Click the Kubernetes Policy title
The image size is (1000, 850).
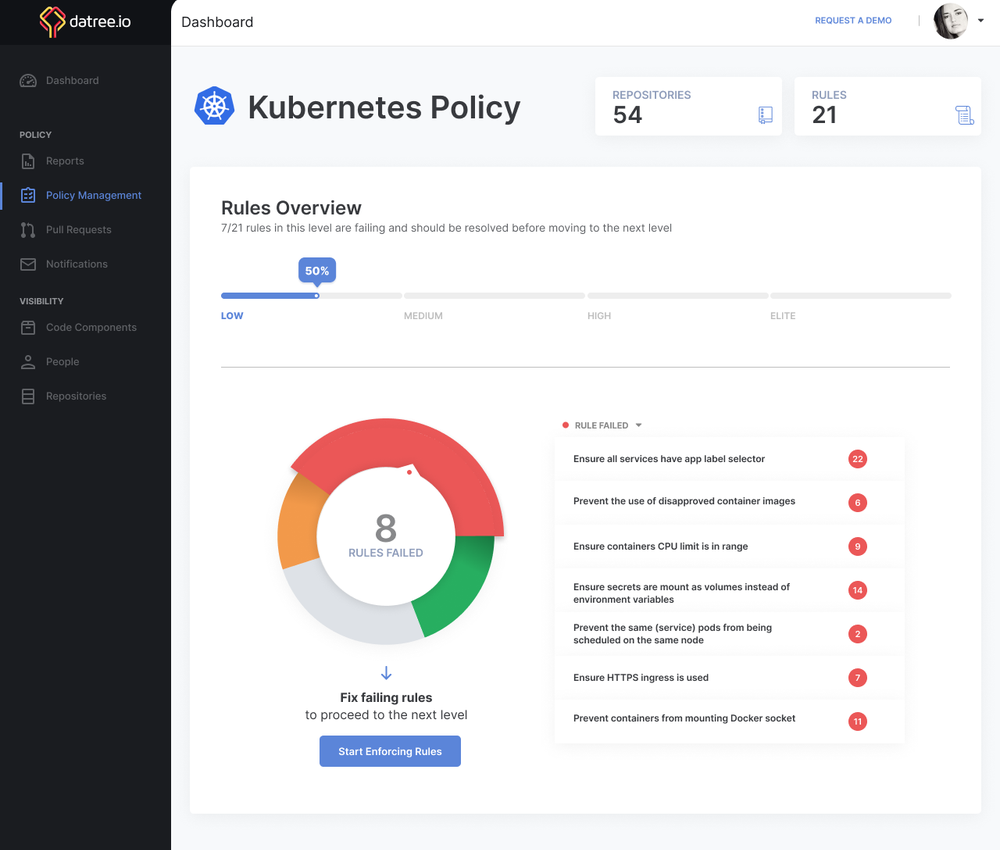coord(384,106)
